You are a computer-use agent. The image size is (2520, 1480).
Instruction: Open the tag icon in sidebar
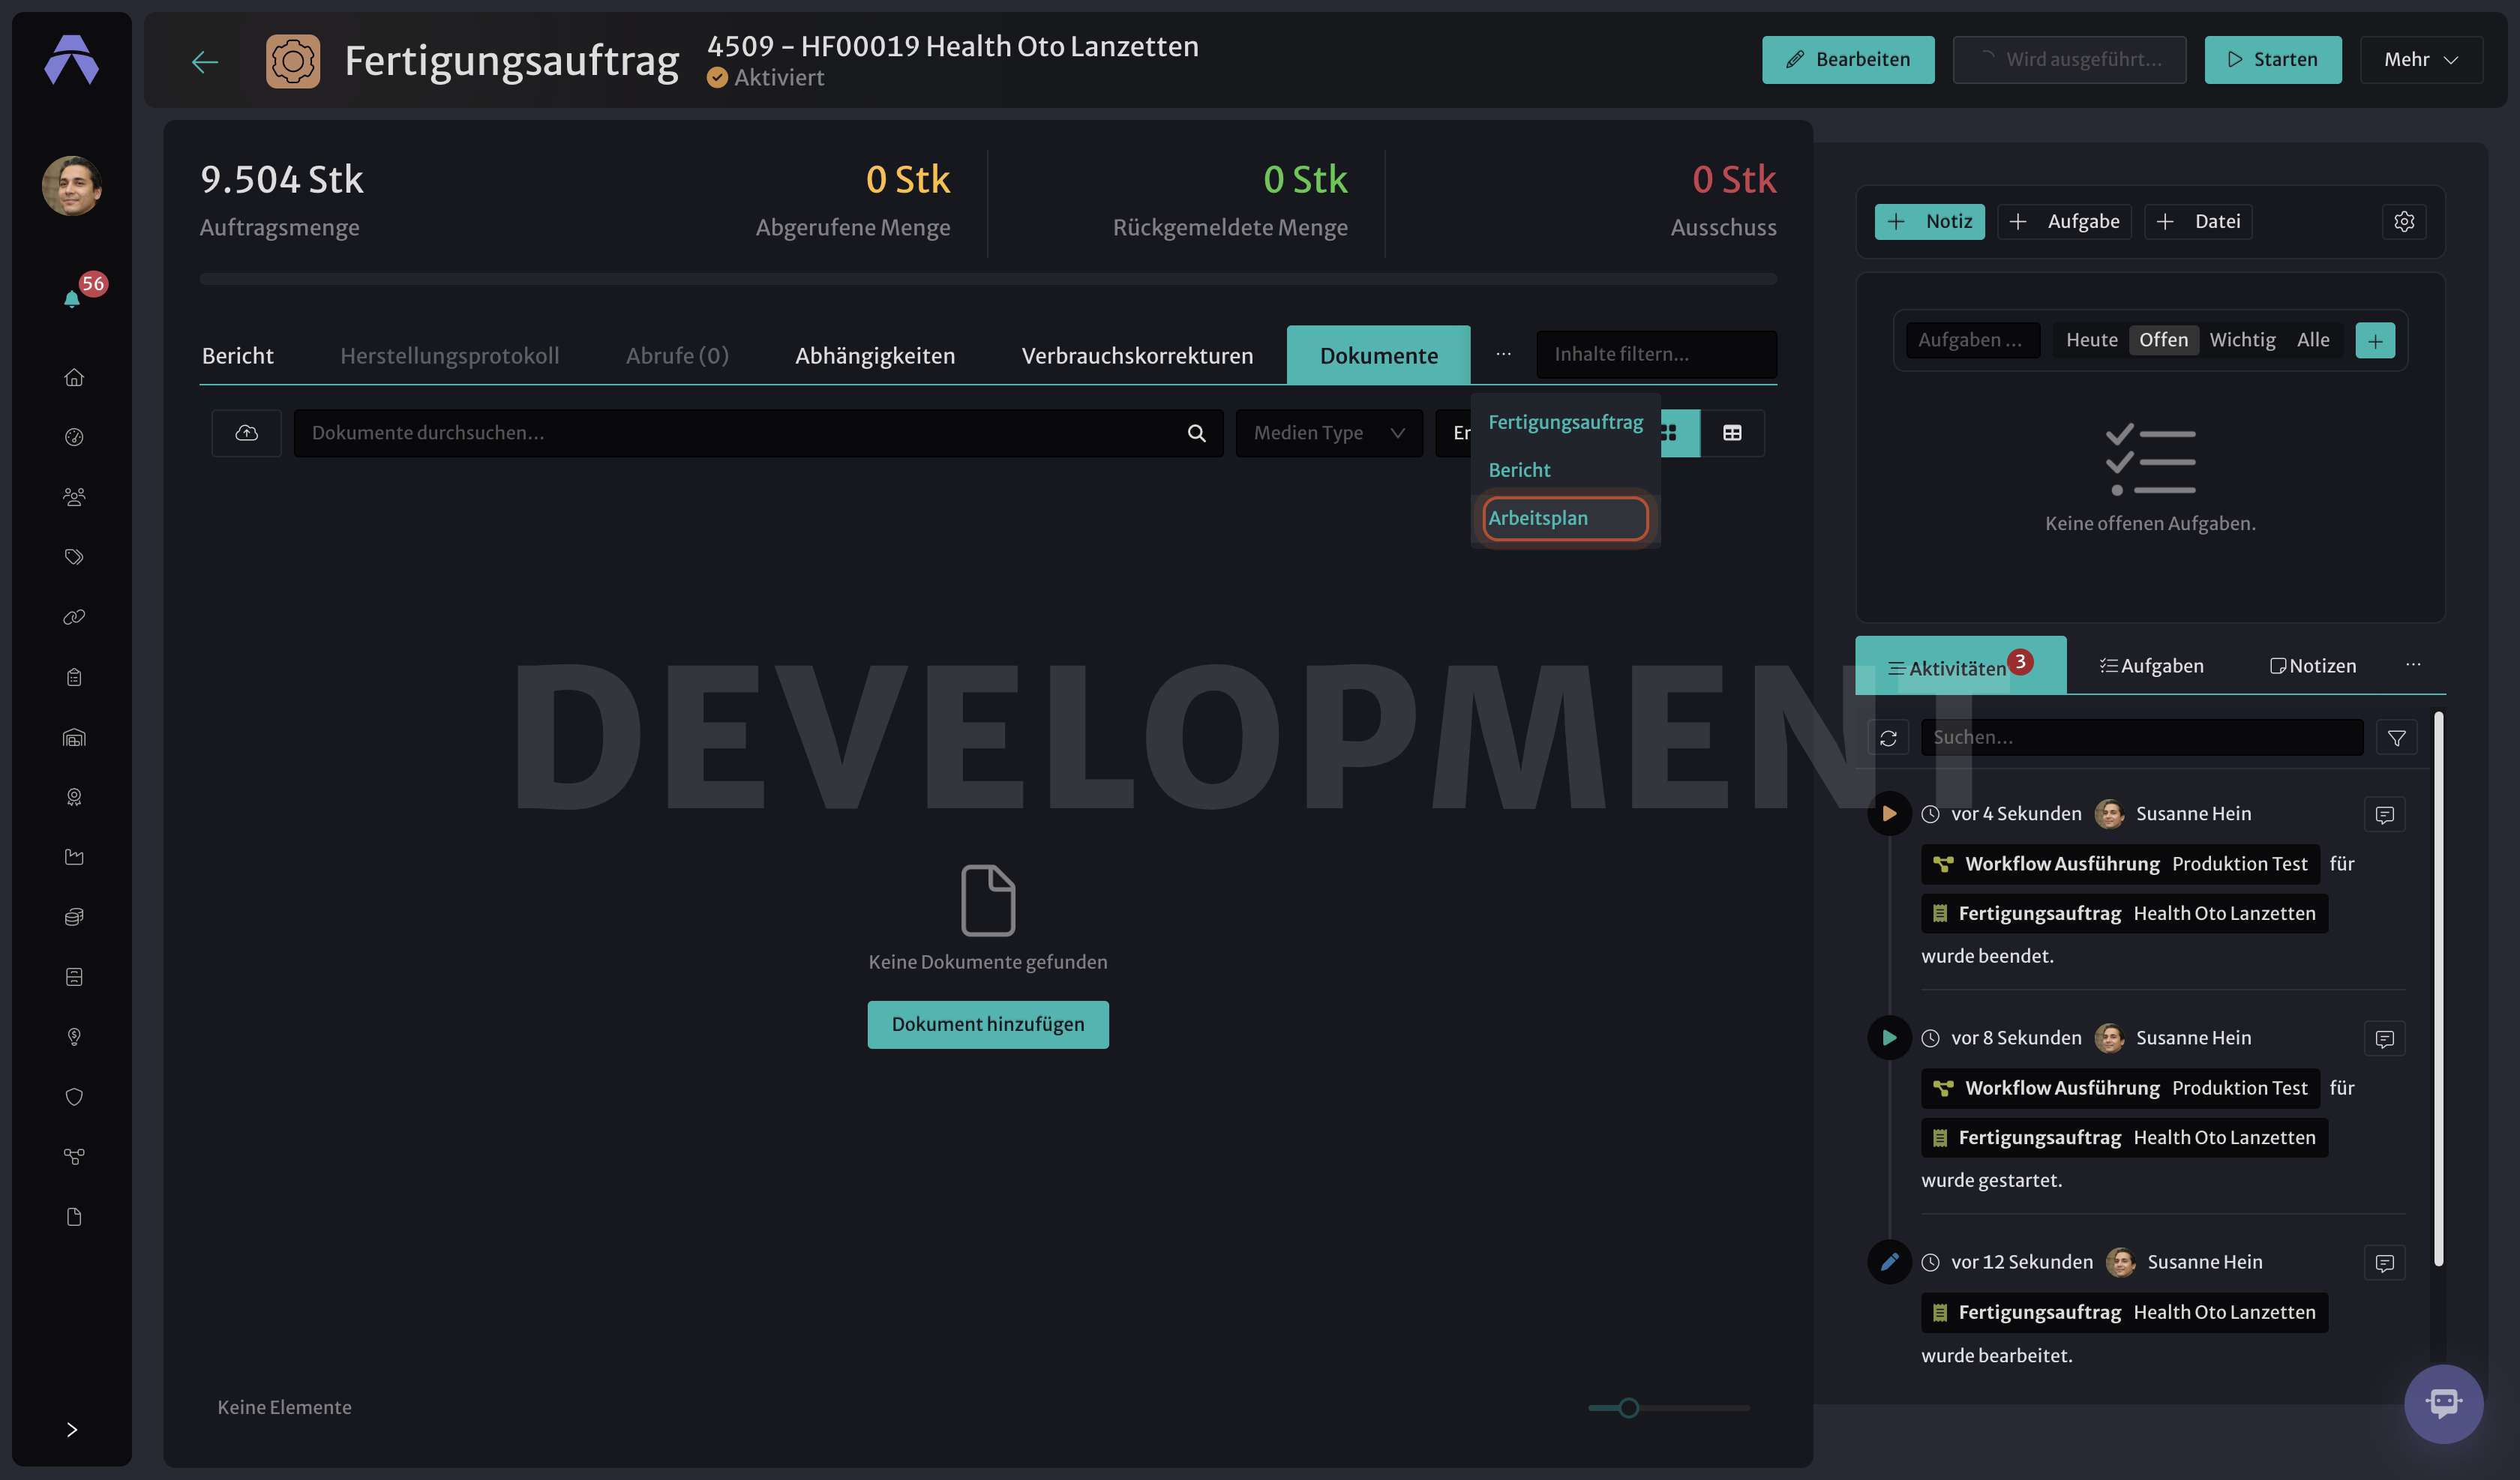pyautogui.click(x=73, y=557)
